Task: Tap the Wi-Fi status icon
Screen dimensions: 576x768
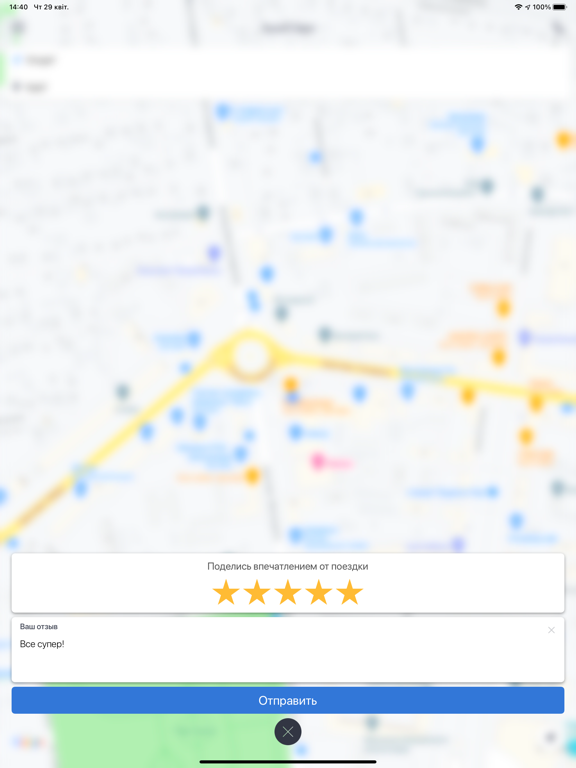Action: pos(518,7)
